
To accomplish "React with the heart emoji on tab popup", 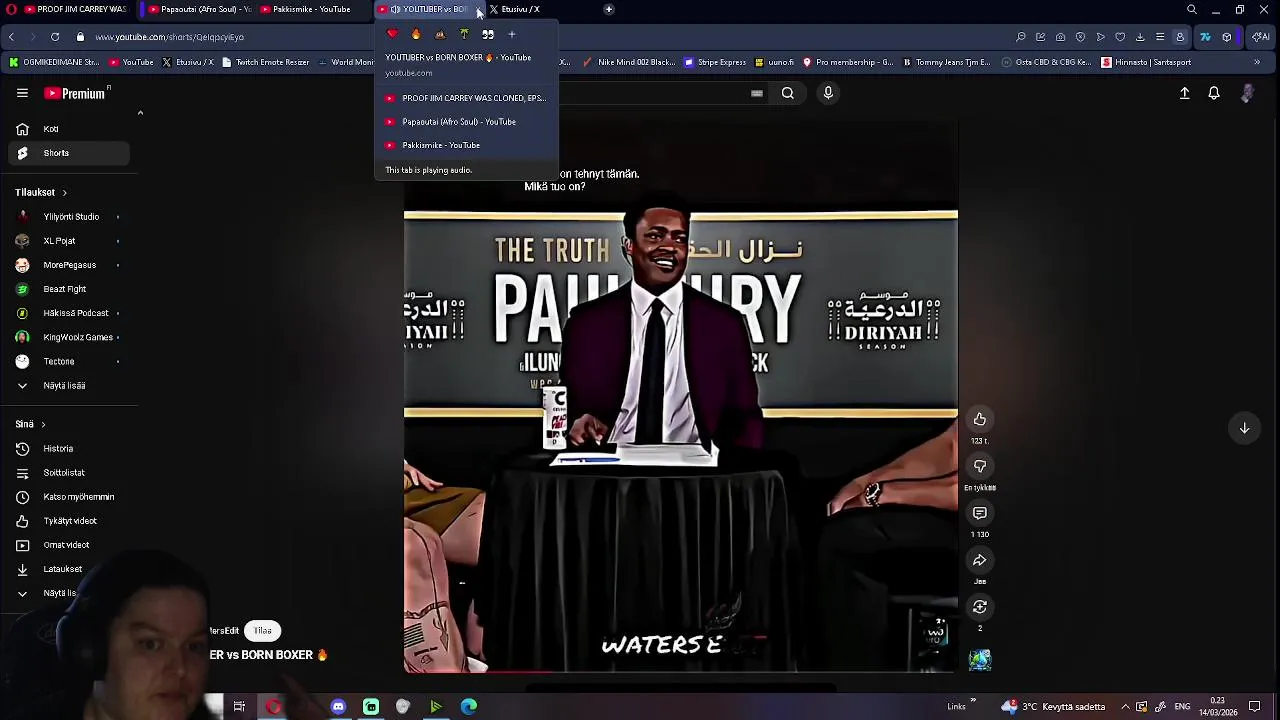I will pos(392,34).
